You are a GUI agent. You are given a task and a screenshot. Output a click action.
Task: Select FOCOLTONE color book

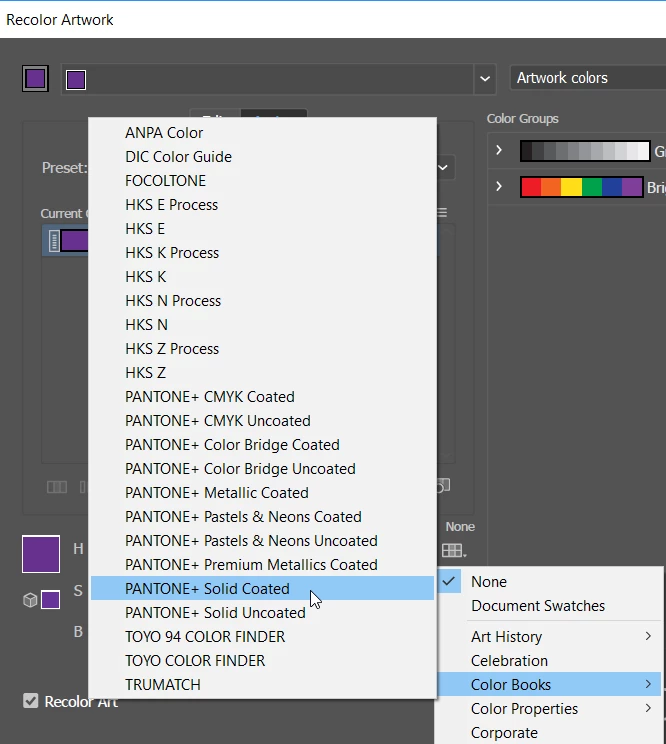262,181
